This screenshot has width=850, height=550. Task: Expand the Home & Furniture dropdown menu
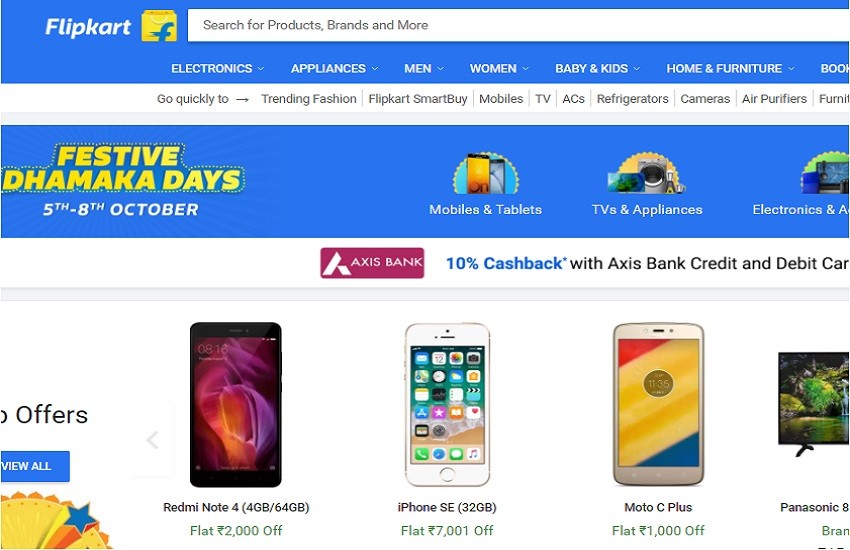pyautogui.click(x=730, y=69)
